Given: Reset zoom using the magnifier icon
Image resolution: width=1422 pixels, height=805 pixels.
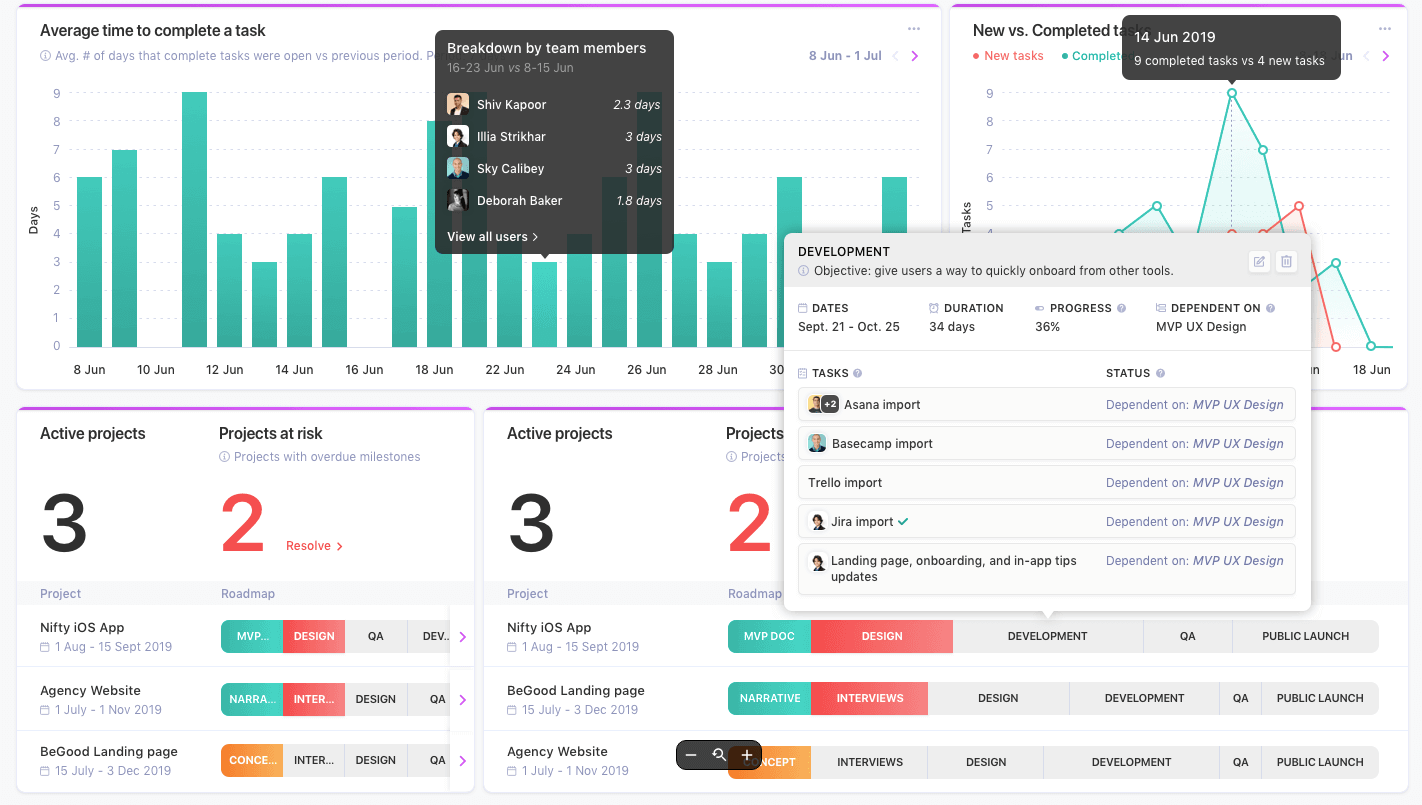Looking at the screenshot, I should click(x=718, y=756).
